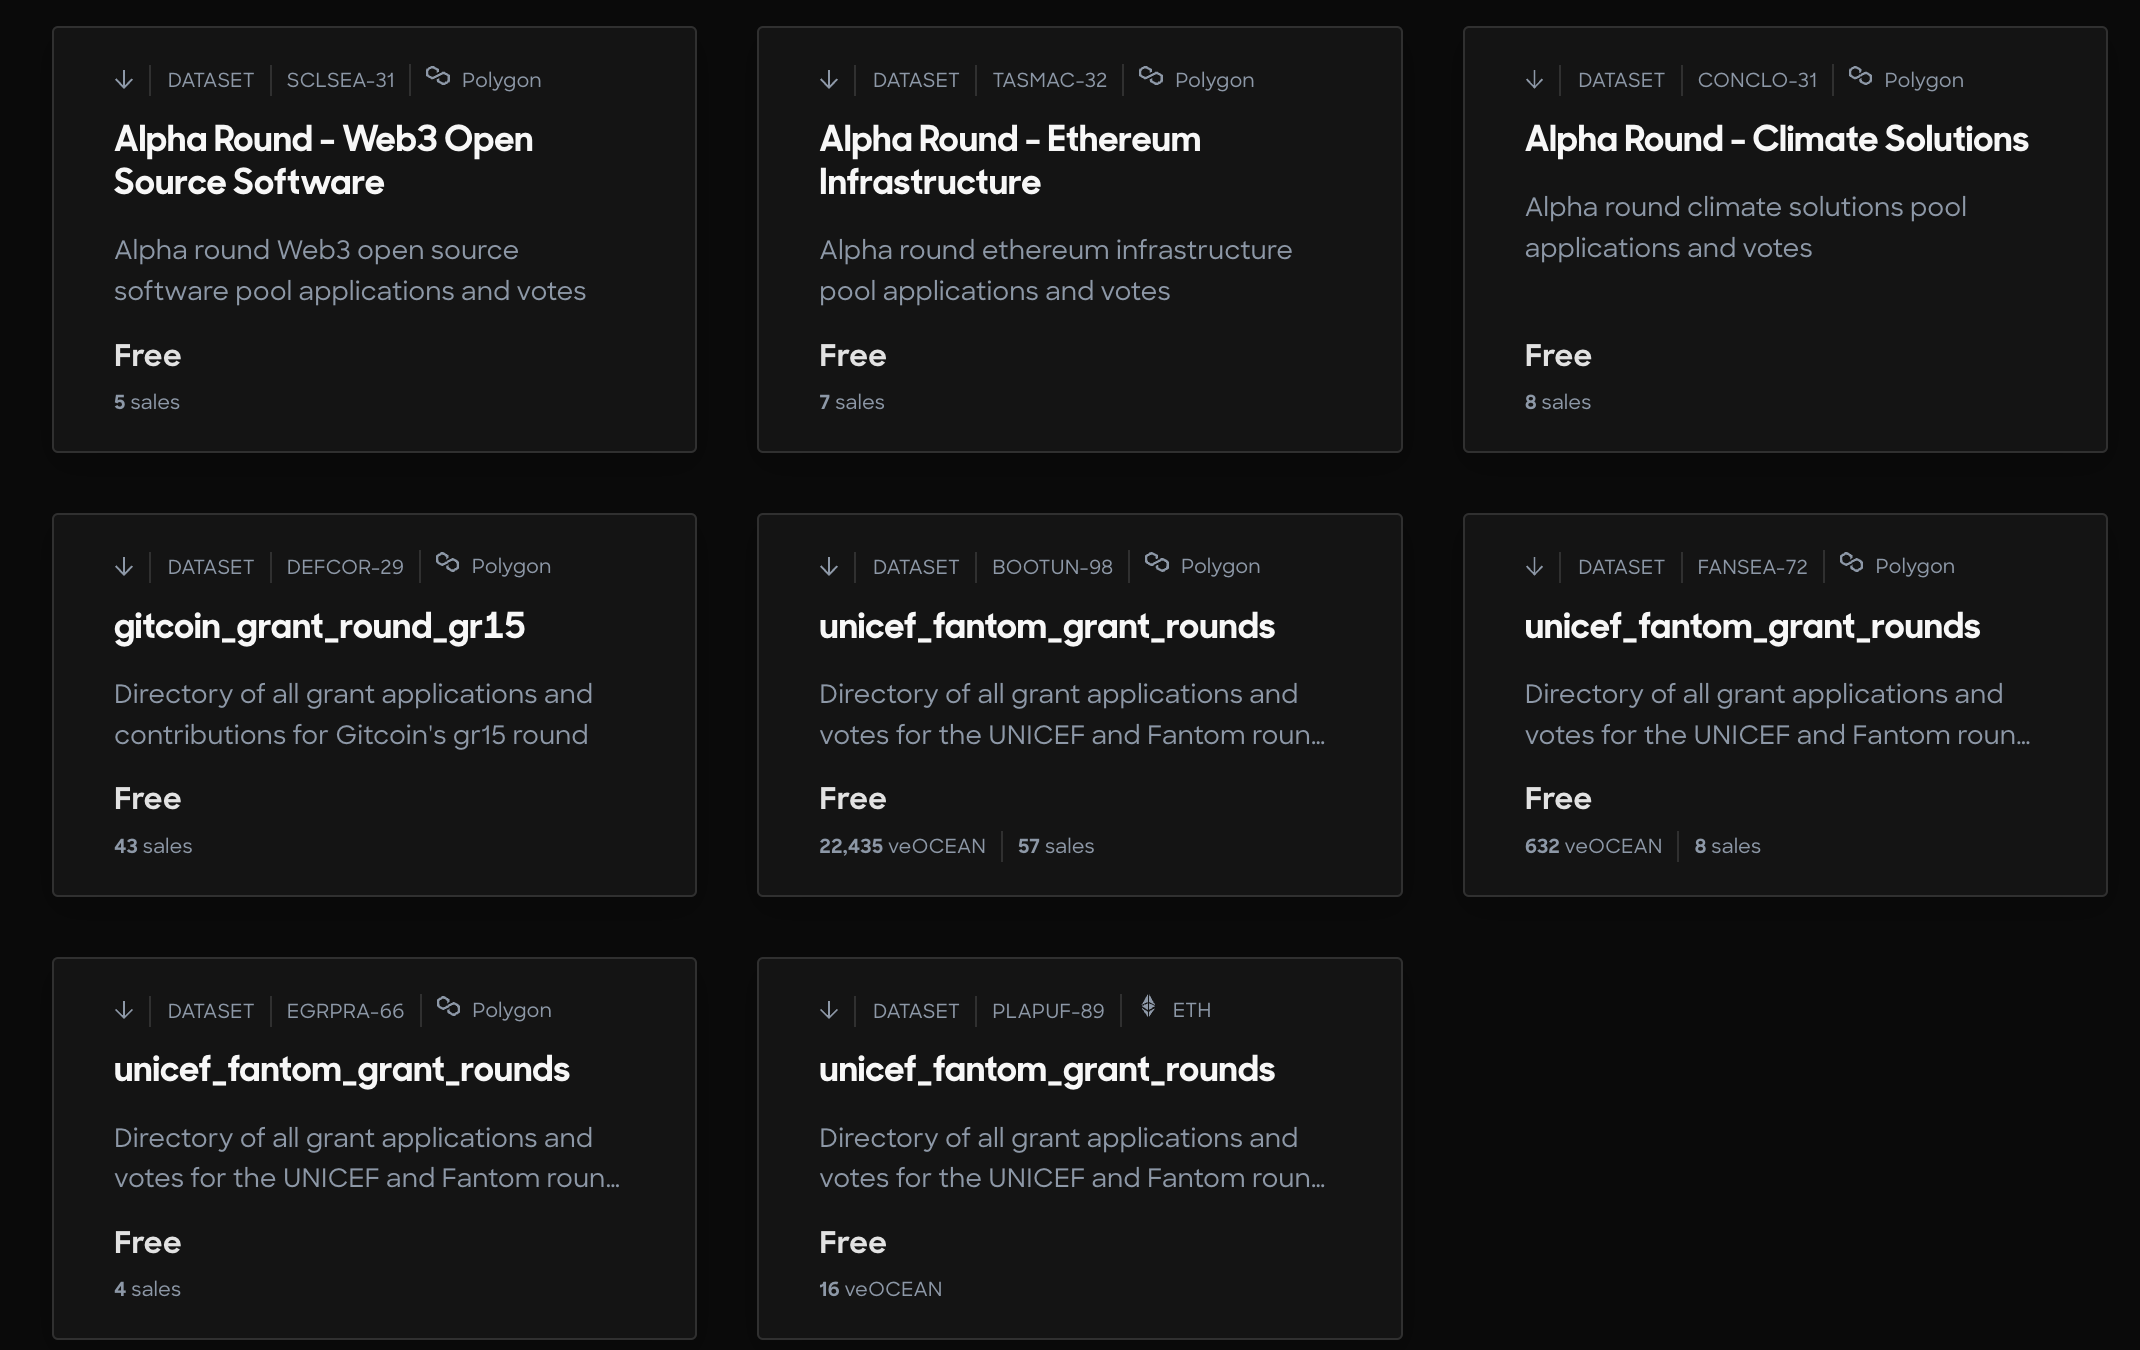Open unicef_fantom_grant_rounds title on PLAPUF-89 card

click(1047, 1070)
